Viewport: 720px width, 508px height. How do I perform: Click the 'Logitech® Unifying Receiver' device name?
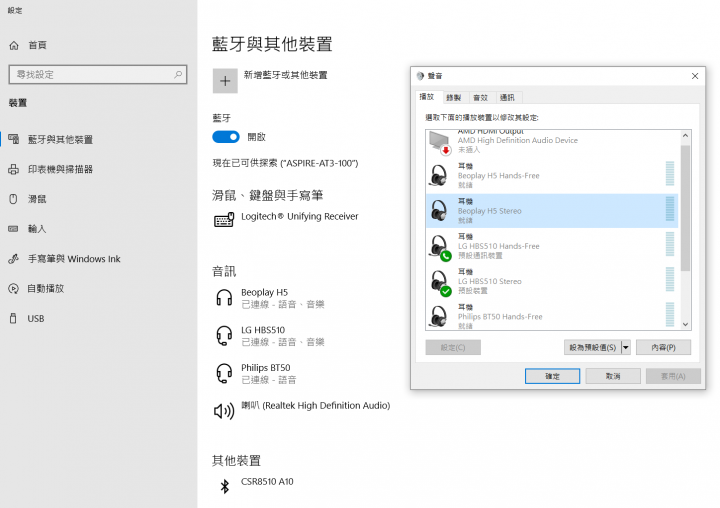click(299, 216)
